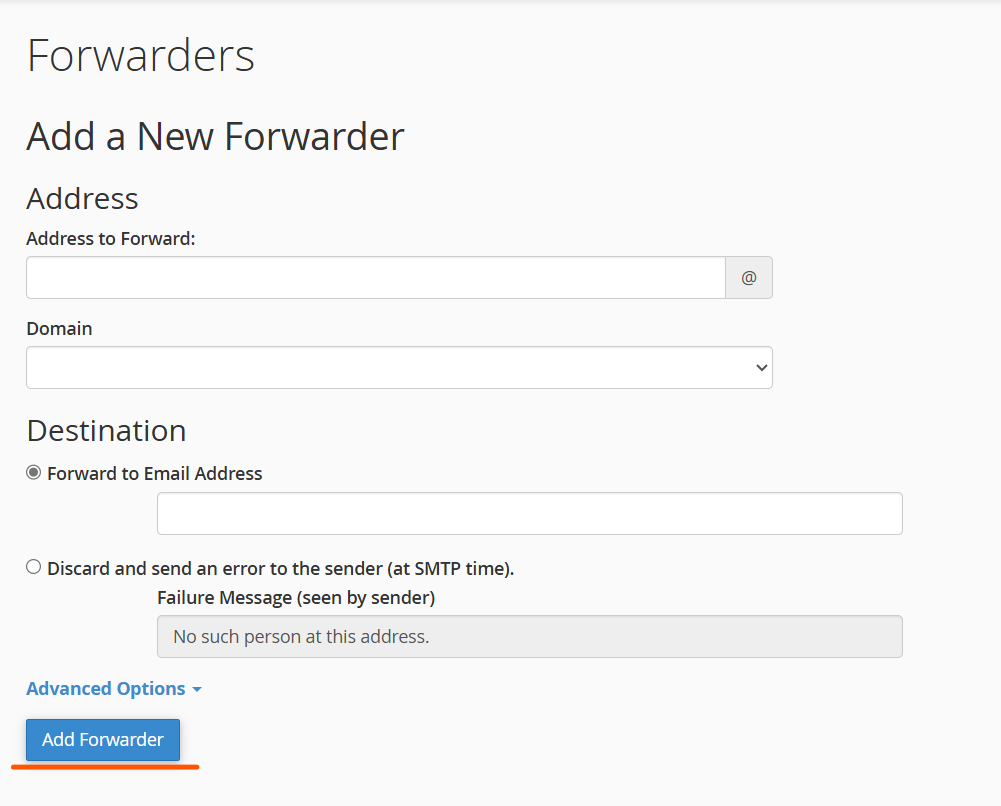The image size is (1001, 806).
Task: Click the "Add a New Forwarder" heading
Action: [x=214, y=136]
